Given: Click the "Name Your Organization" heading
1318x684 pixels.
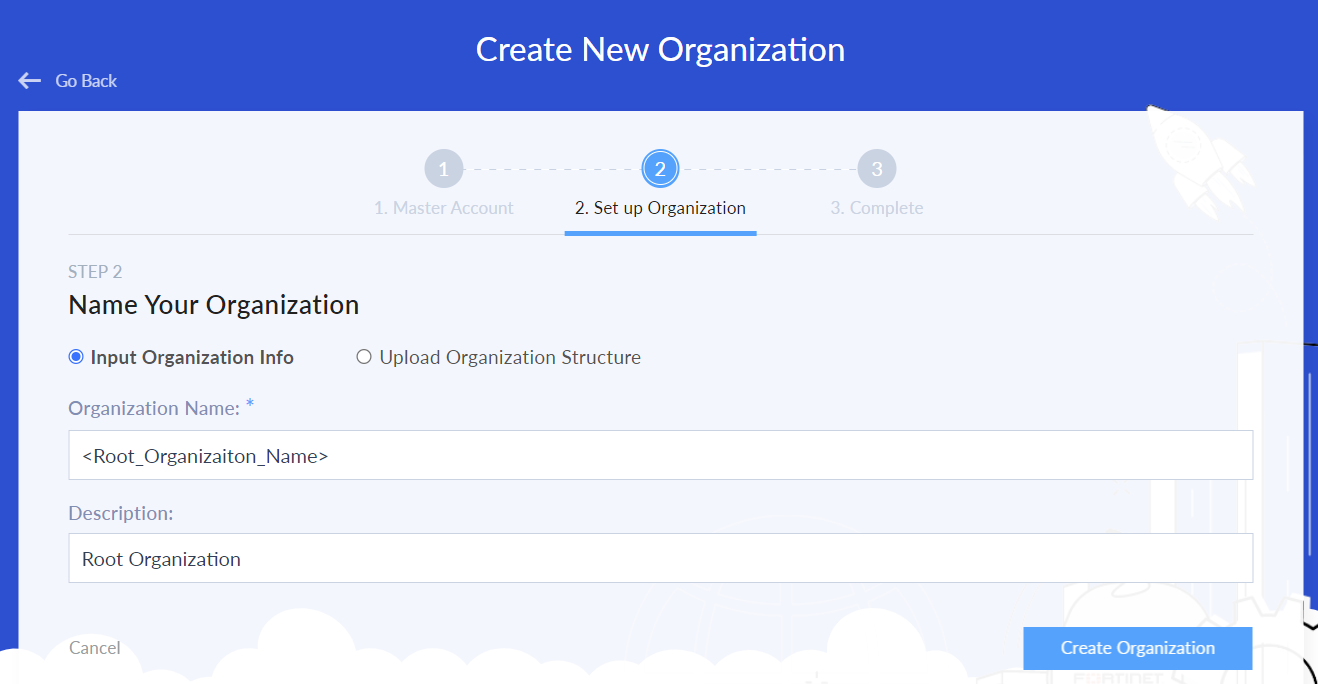Looking at the screenshot, I should (x=213, y=305).
